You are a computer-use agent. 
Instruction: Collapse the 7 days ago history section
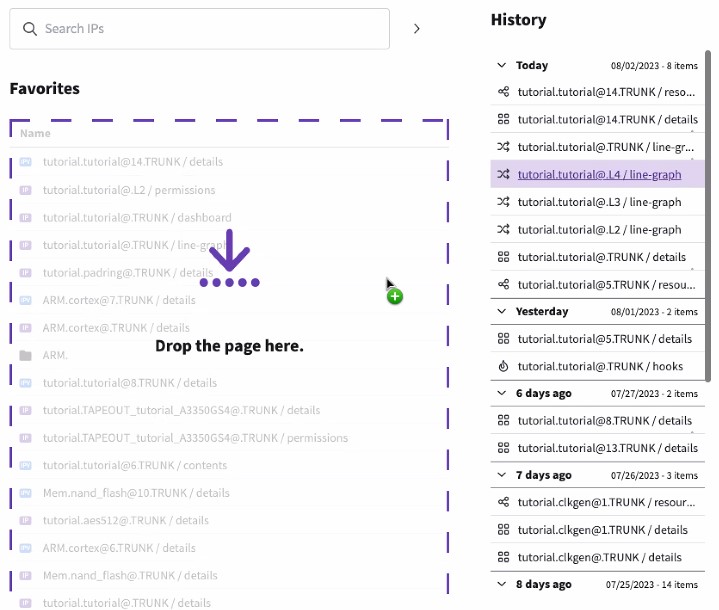(x=502, y=475)
